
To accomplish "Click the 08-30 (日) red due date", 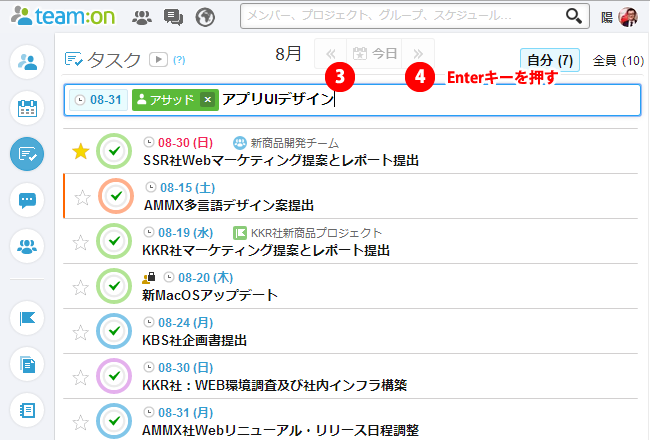I will [x=185, y=143].
